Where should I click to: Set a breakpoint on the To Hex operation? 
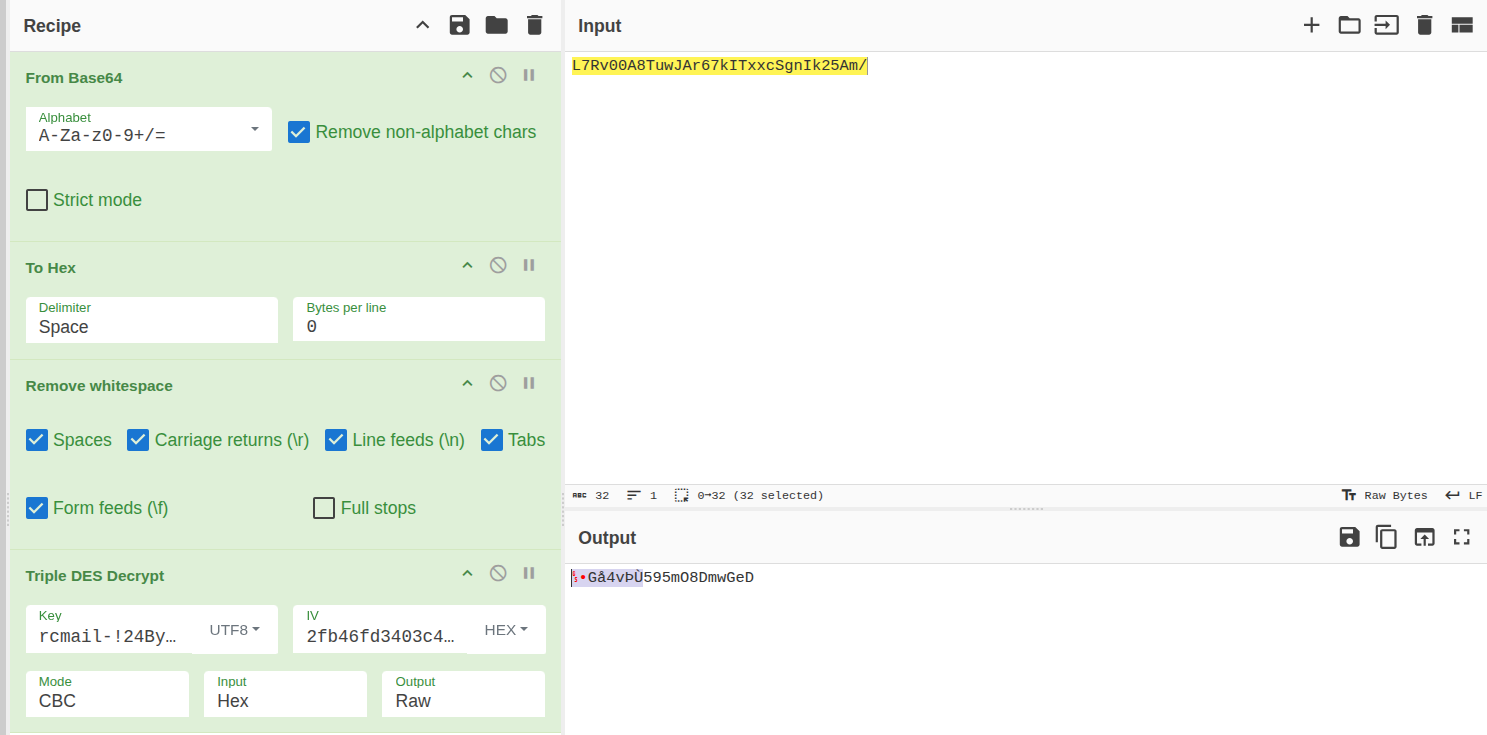pyautogui.click(x=529, y=265)
